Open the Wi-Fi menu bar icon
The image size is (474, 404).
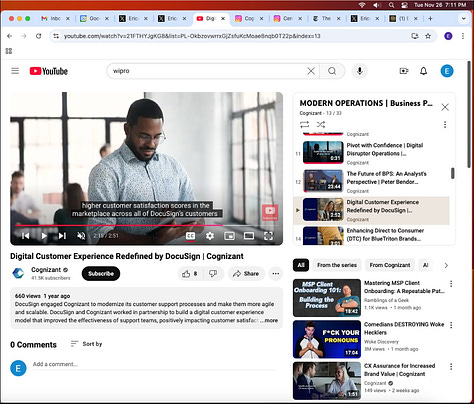pyautogui.click(x=362, y=5)
